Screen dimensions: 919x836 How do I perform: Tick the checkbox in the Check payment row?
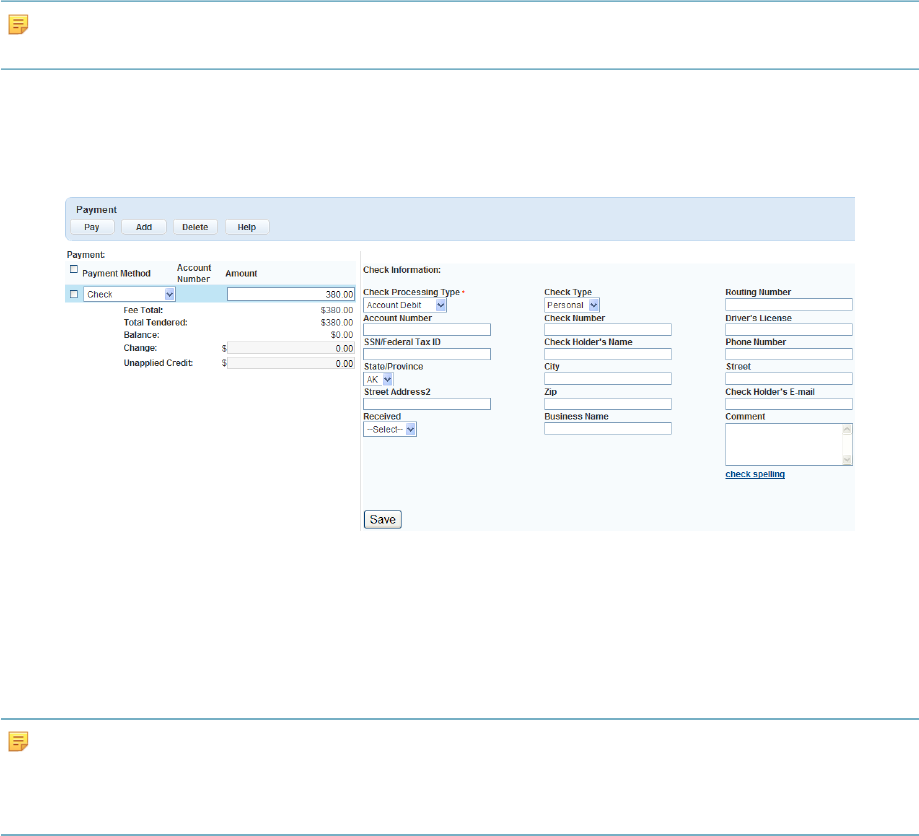click(x=74, y=294)
